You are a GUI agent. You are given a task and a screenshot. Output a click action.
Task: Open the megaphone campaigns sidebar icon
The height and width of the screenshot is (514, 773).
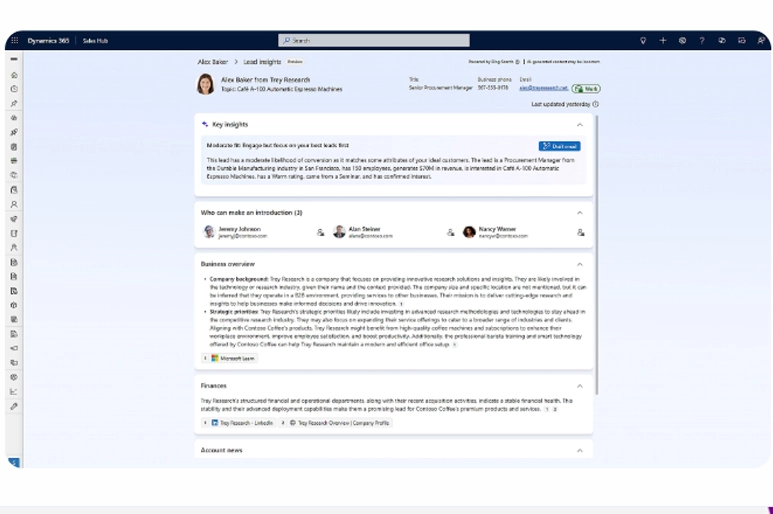point(14,348)
